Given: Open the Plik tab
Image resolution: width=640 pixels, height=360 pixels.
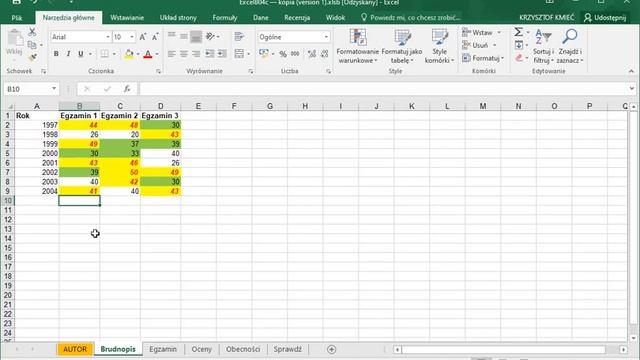Looking at the screenshot, I should tap(17, 18).
